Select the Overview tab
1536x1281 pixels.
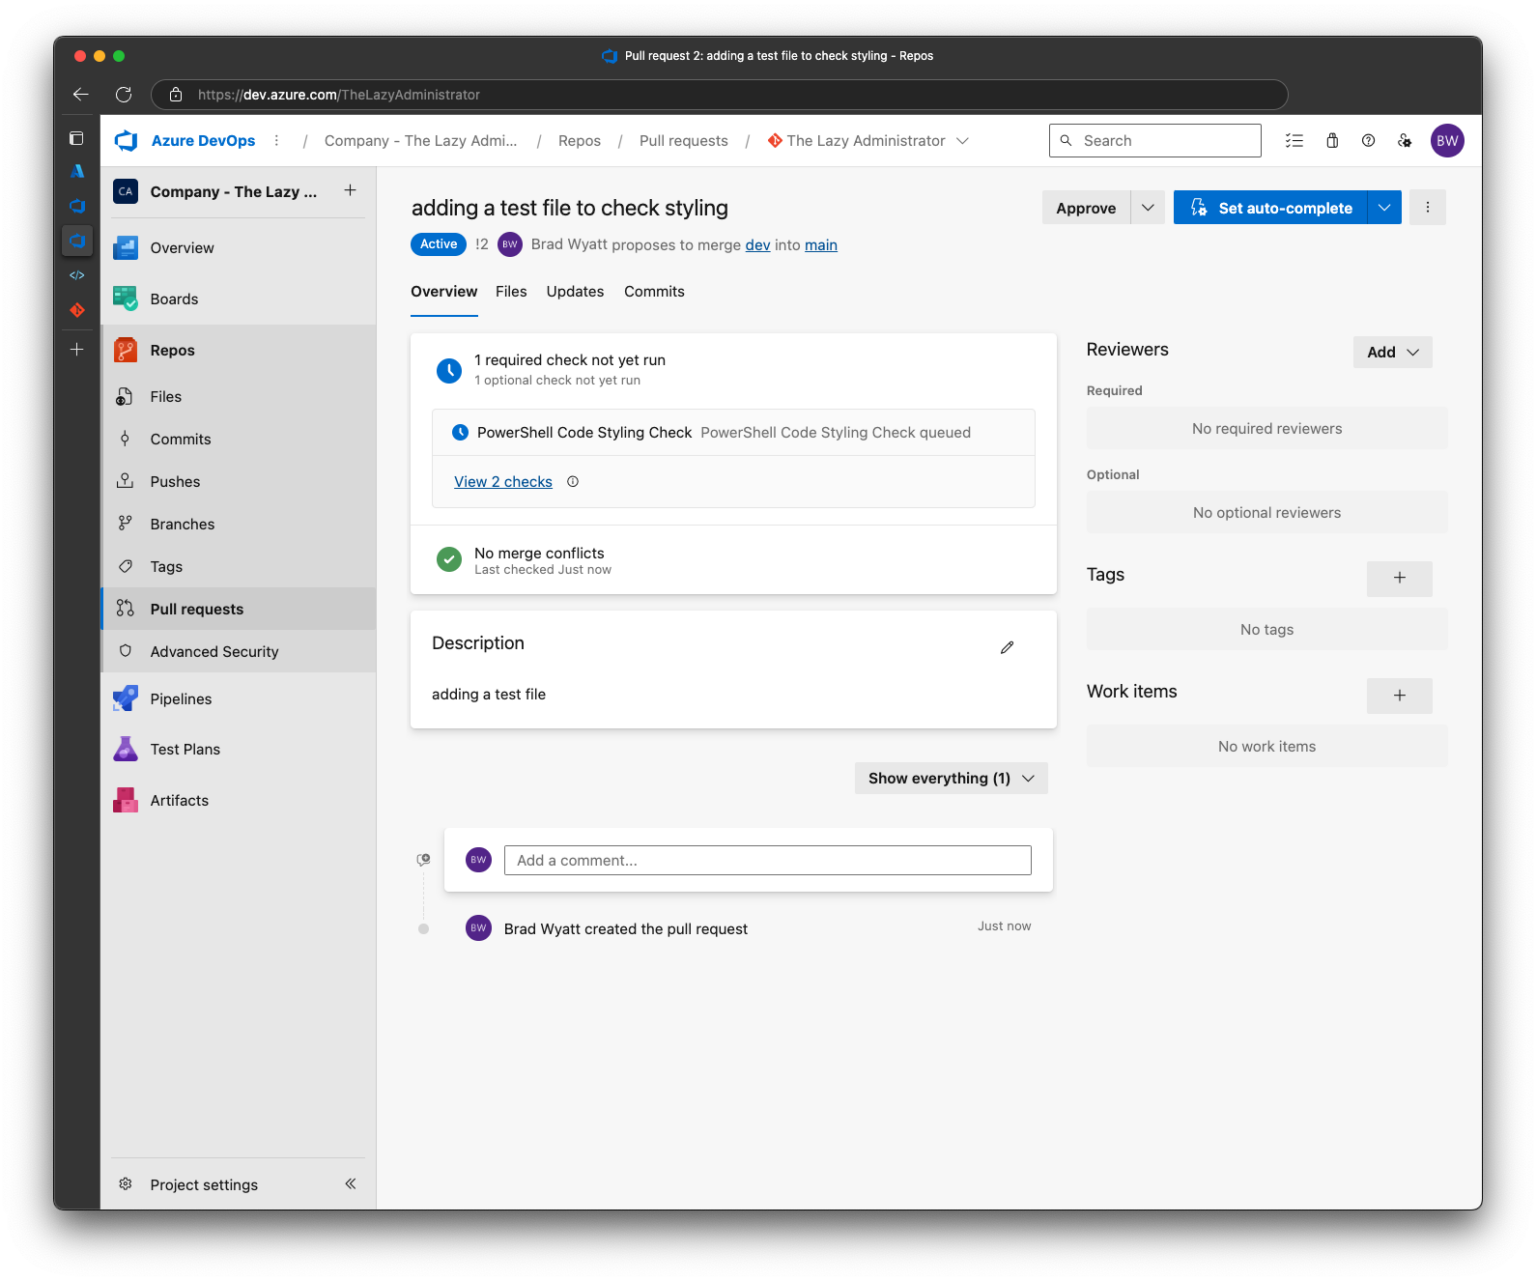coord(444,292)
